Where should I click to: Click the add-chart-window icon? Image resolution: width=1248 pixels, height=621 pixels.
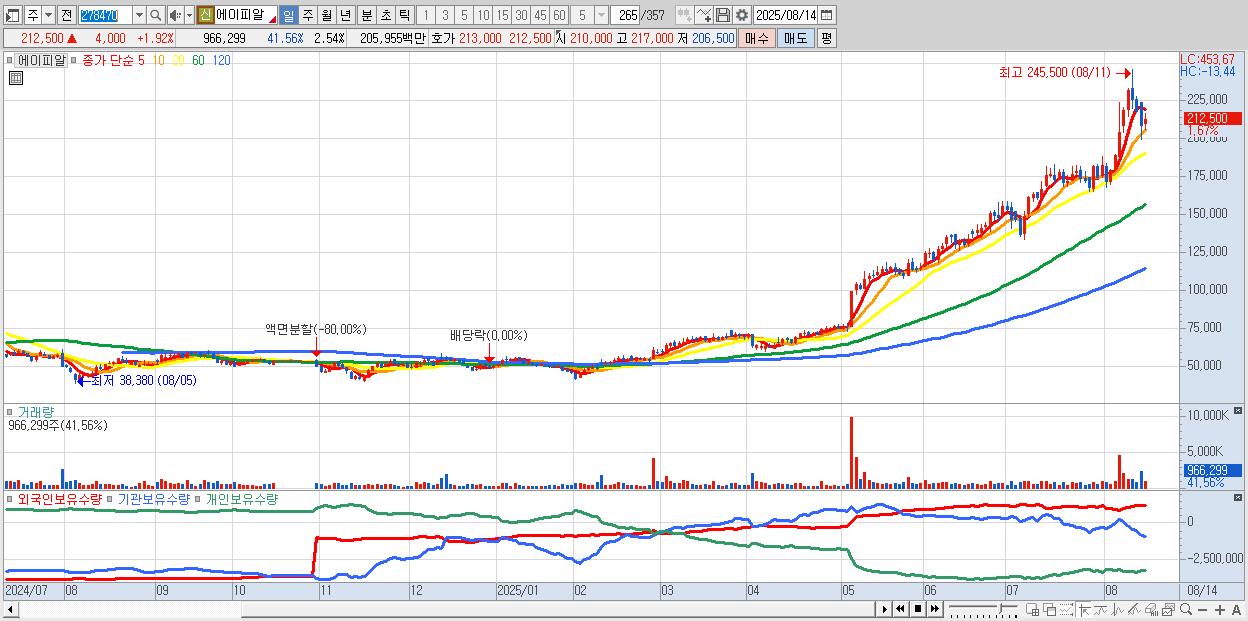1032,610
